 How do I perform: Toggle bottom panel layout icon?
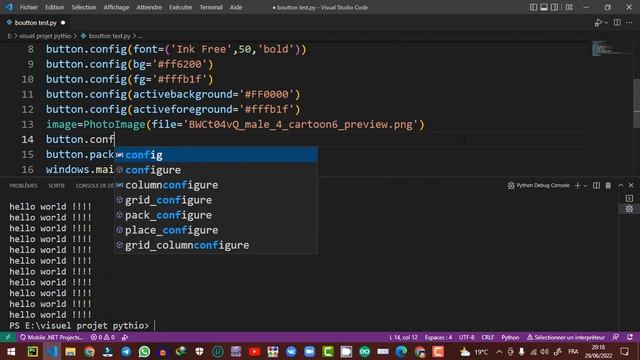(544, 7)
